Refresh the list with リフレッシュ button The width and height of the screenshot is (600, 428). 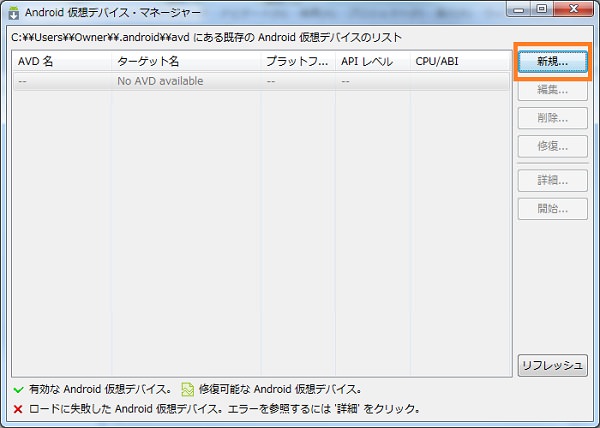553,366
